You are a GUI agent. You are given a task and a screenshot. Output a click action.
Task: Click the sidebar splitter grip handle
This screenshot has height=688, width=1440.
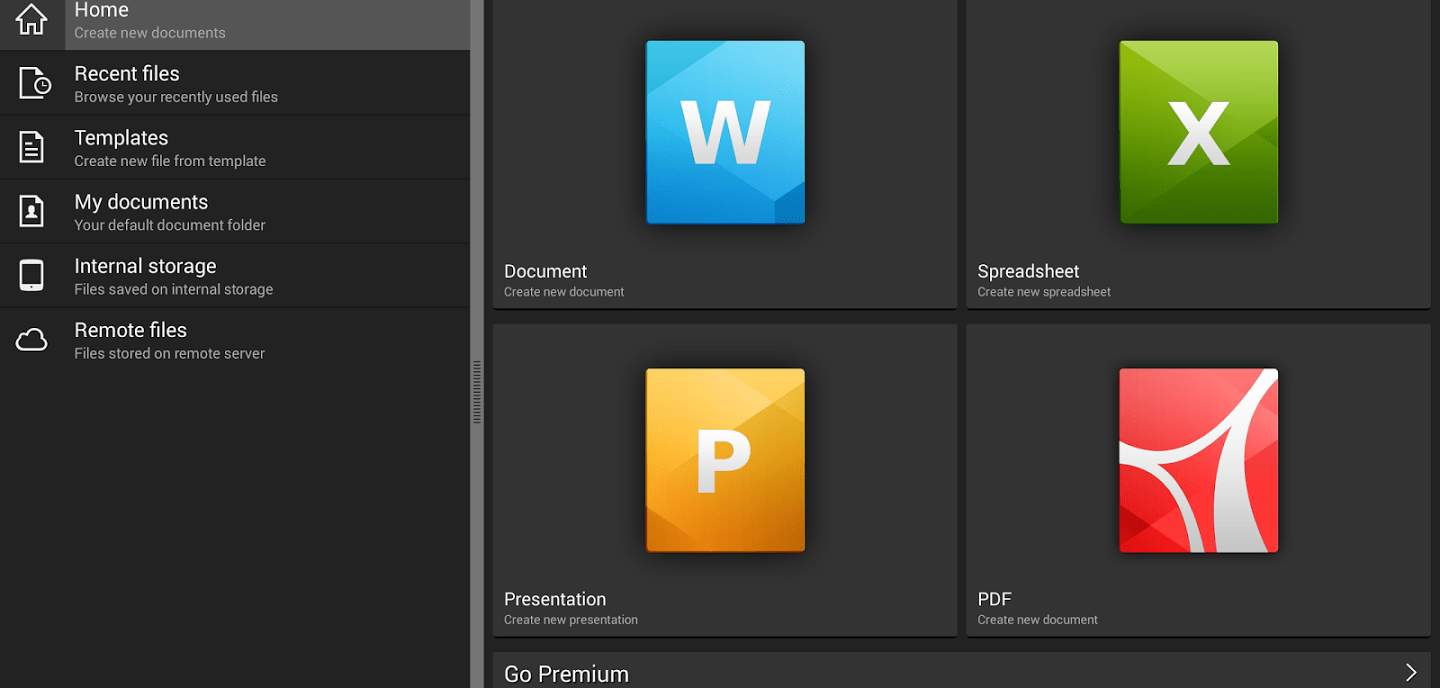tap(477, 392)
